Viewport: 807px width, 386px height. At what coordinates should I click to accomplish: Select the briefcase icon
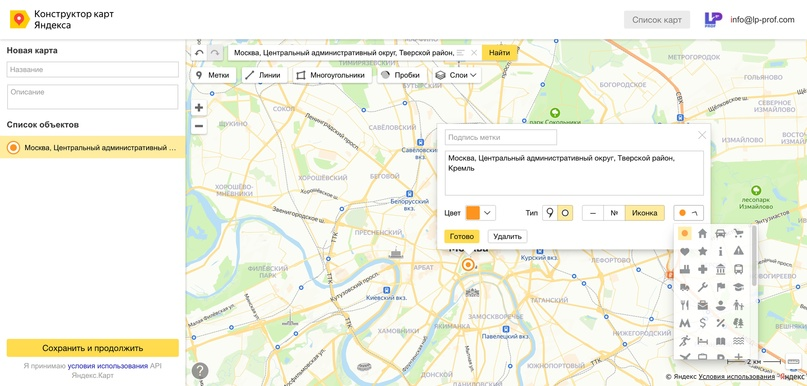pos(703,305)
